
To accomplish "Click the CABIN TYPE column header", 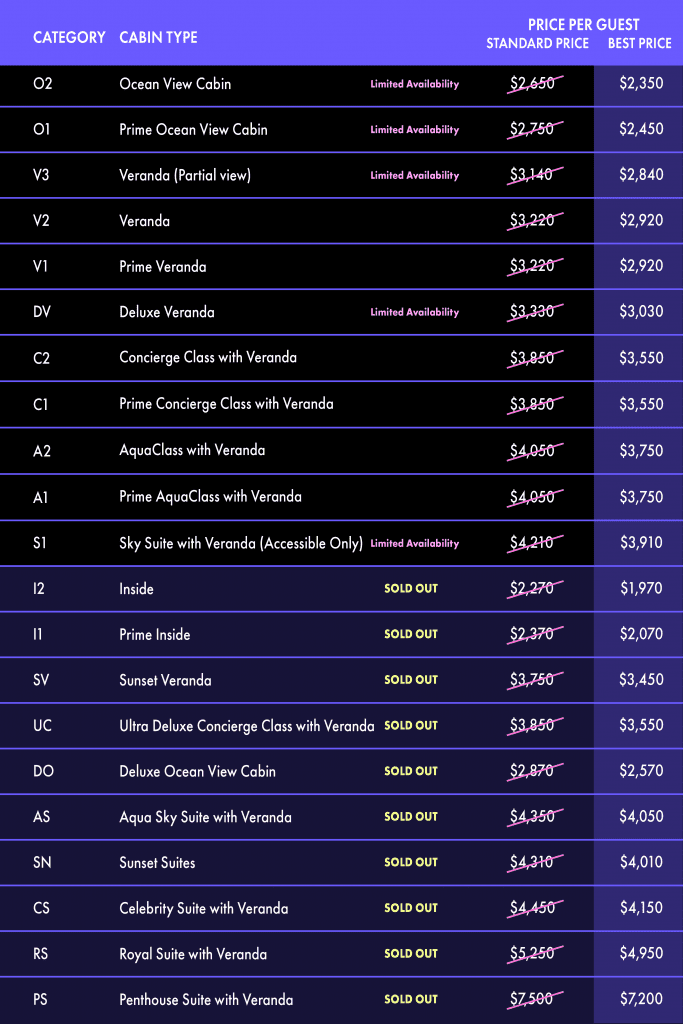I will tap(158, 38).
